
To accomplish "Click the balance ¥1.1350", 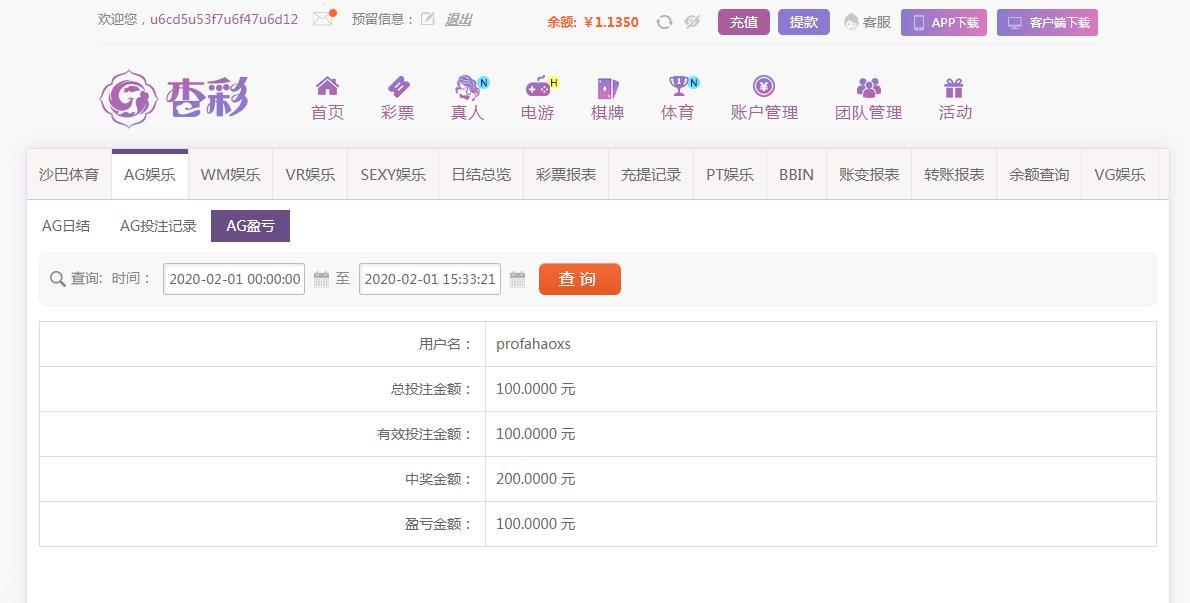I will pyautogui.click(x=611, y=22).
